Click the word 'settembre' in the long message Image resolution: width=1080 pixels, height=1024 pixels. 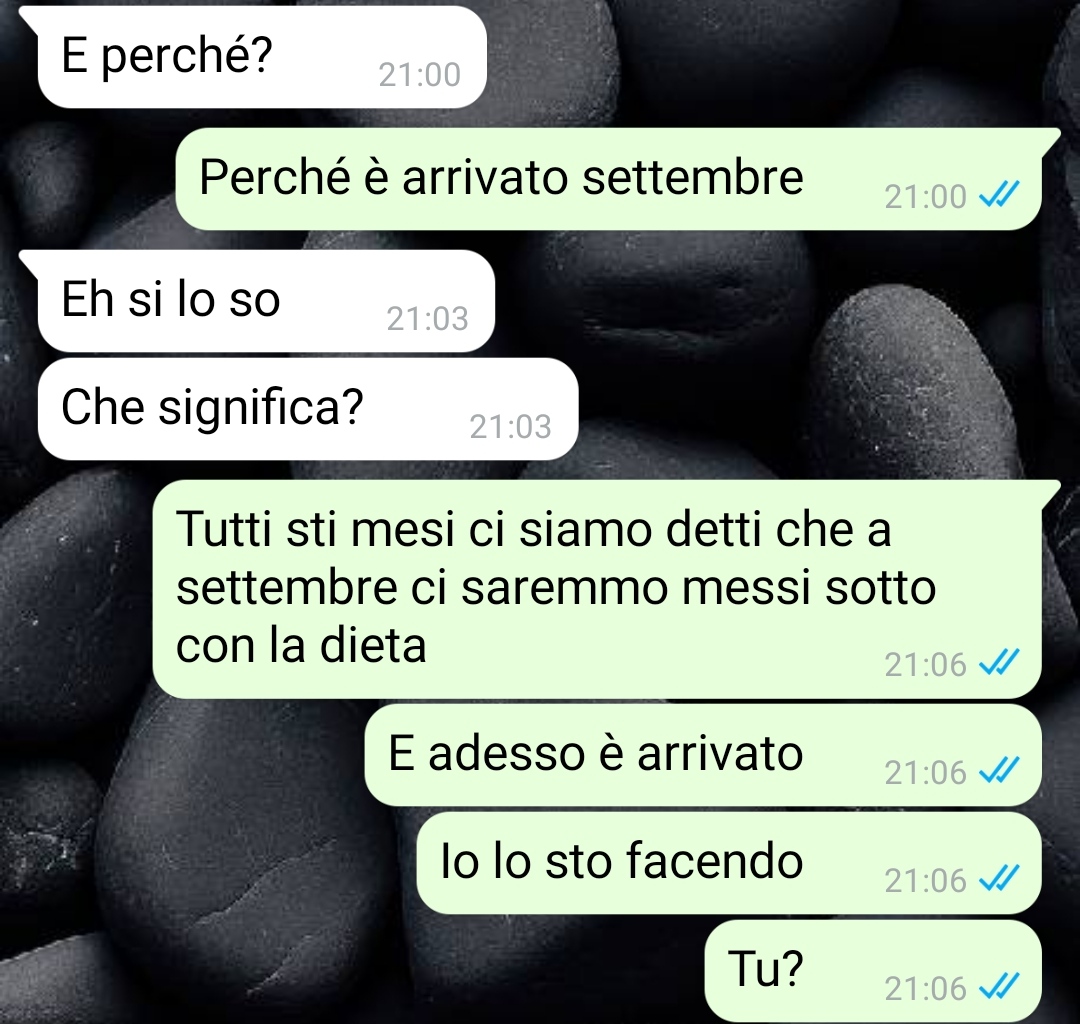[x=287, y=589]
